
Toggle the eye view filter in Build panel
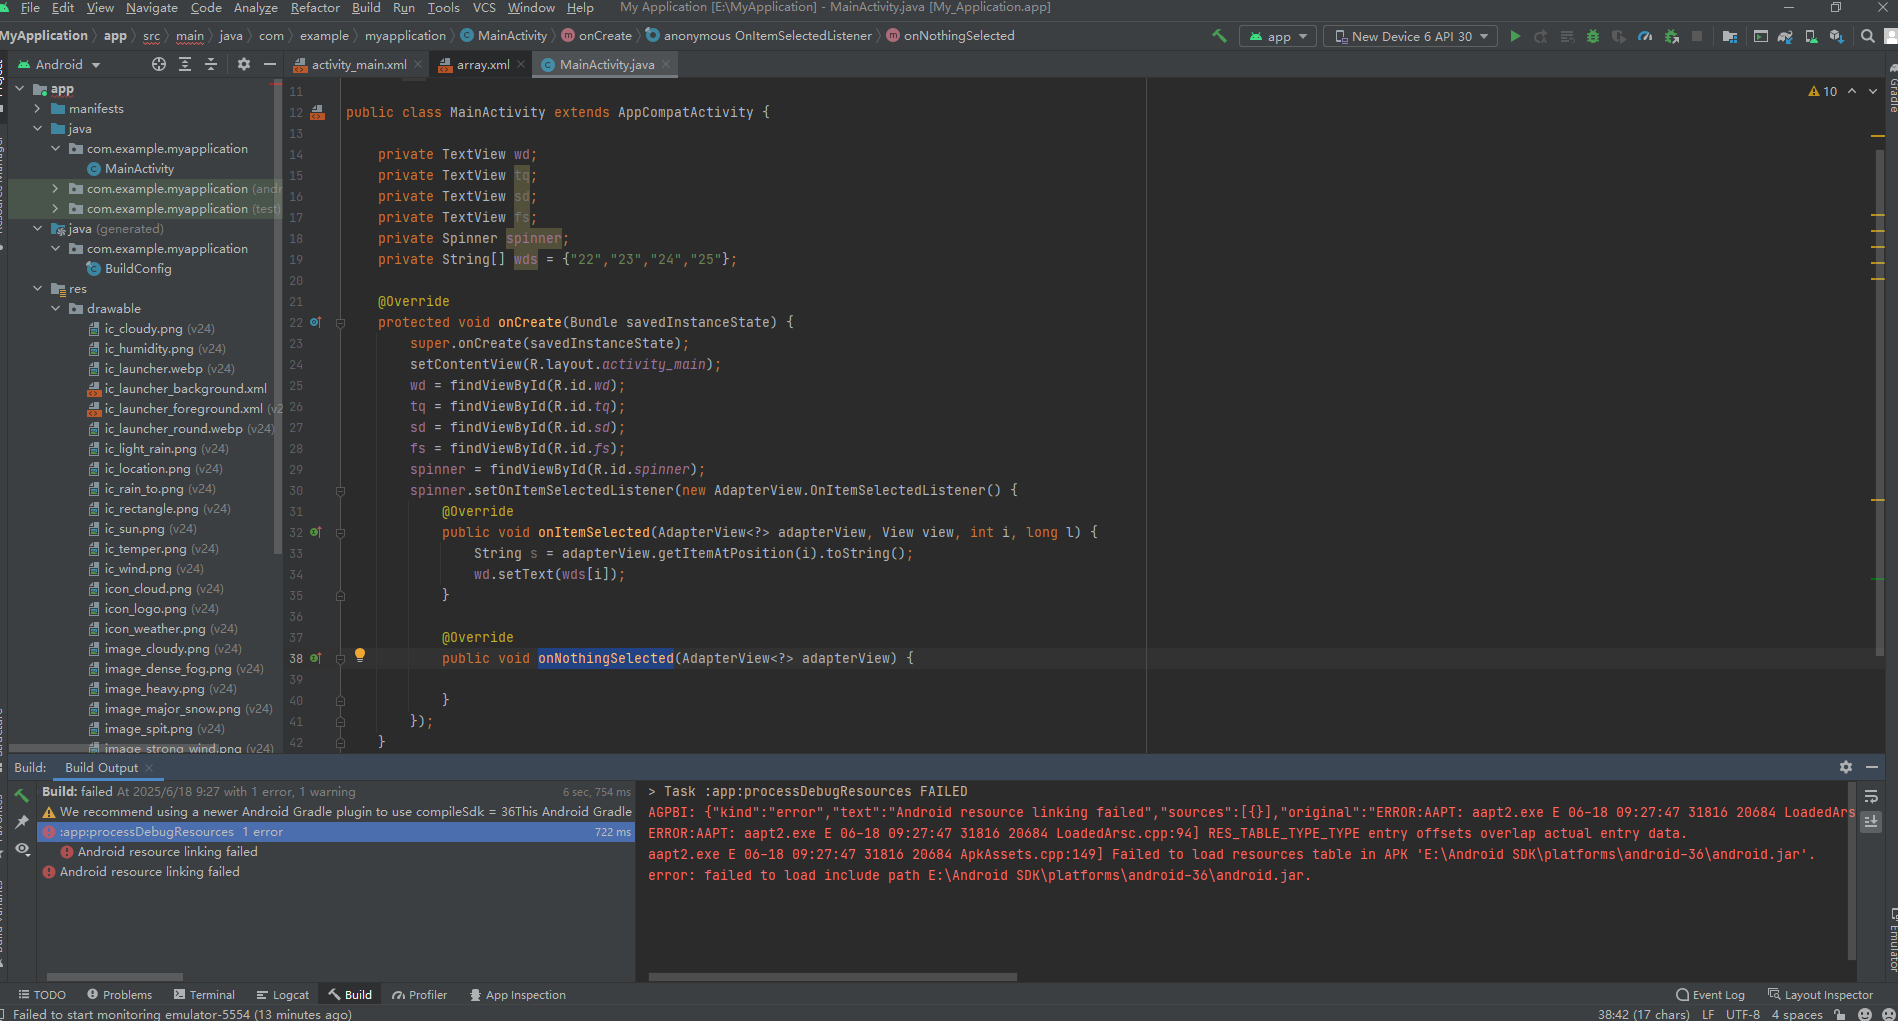21,849
